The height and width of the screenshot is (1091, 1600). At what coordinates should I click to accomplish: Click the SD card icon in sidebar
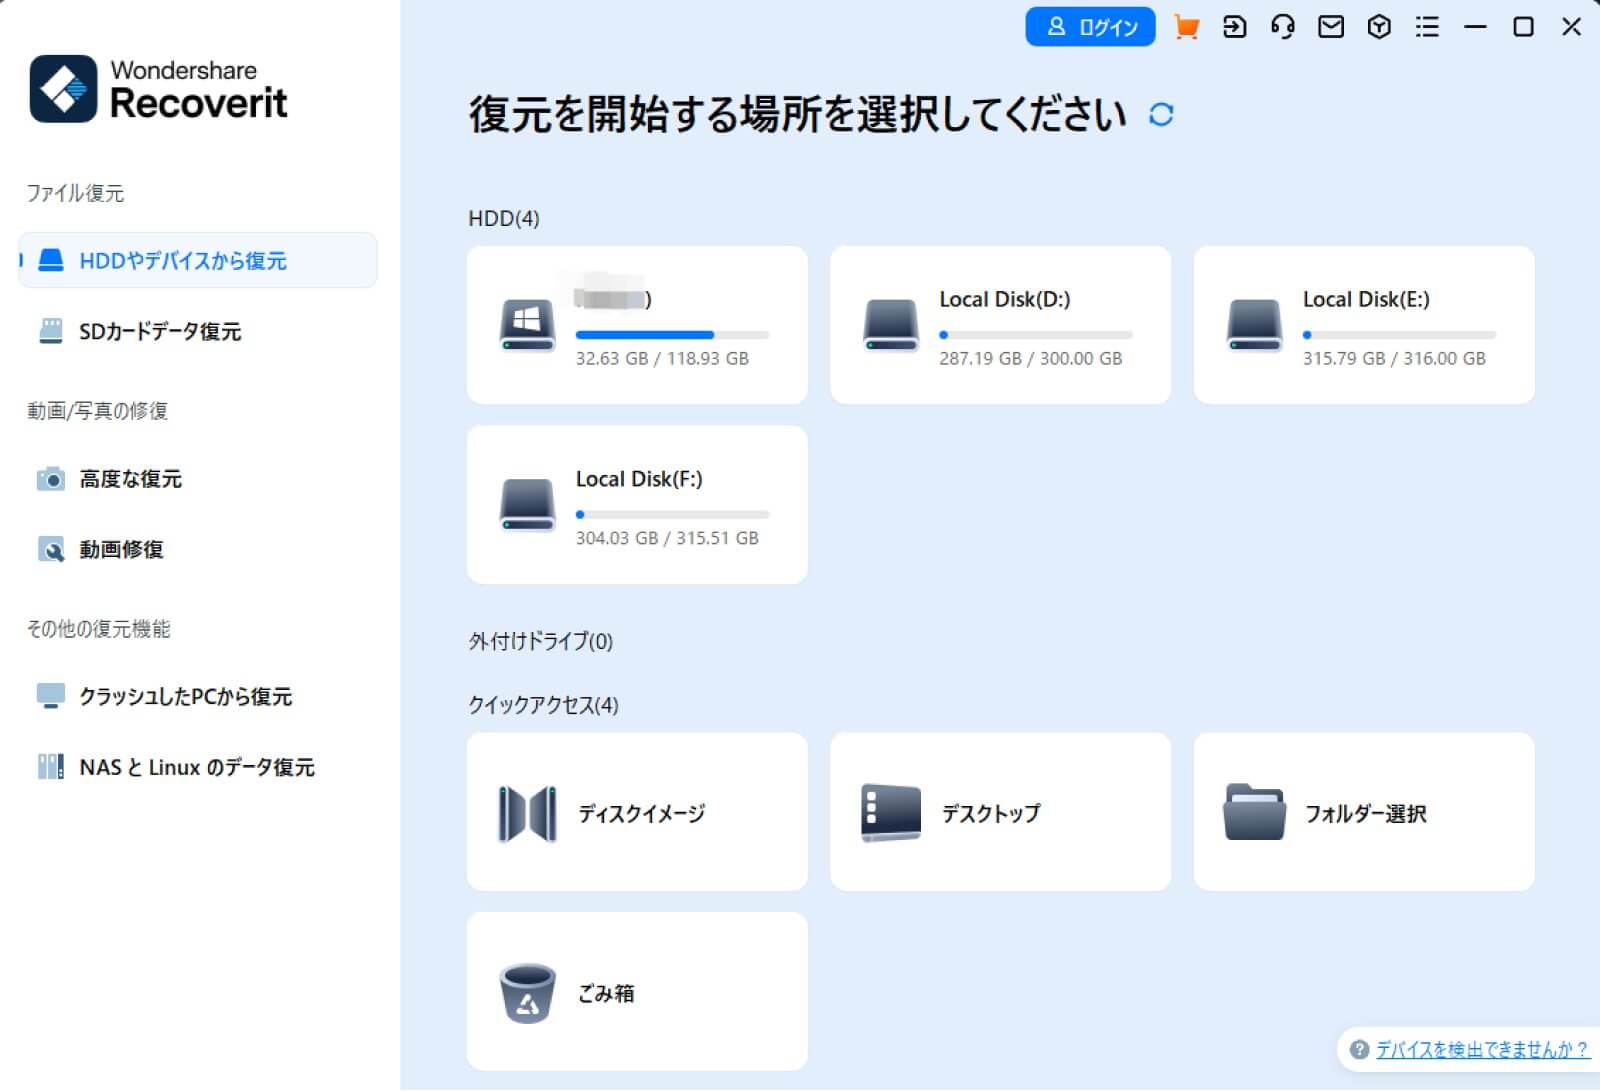click(51, 331)
